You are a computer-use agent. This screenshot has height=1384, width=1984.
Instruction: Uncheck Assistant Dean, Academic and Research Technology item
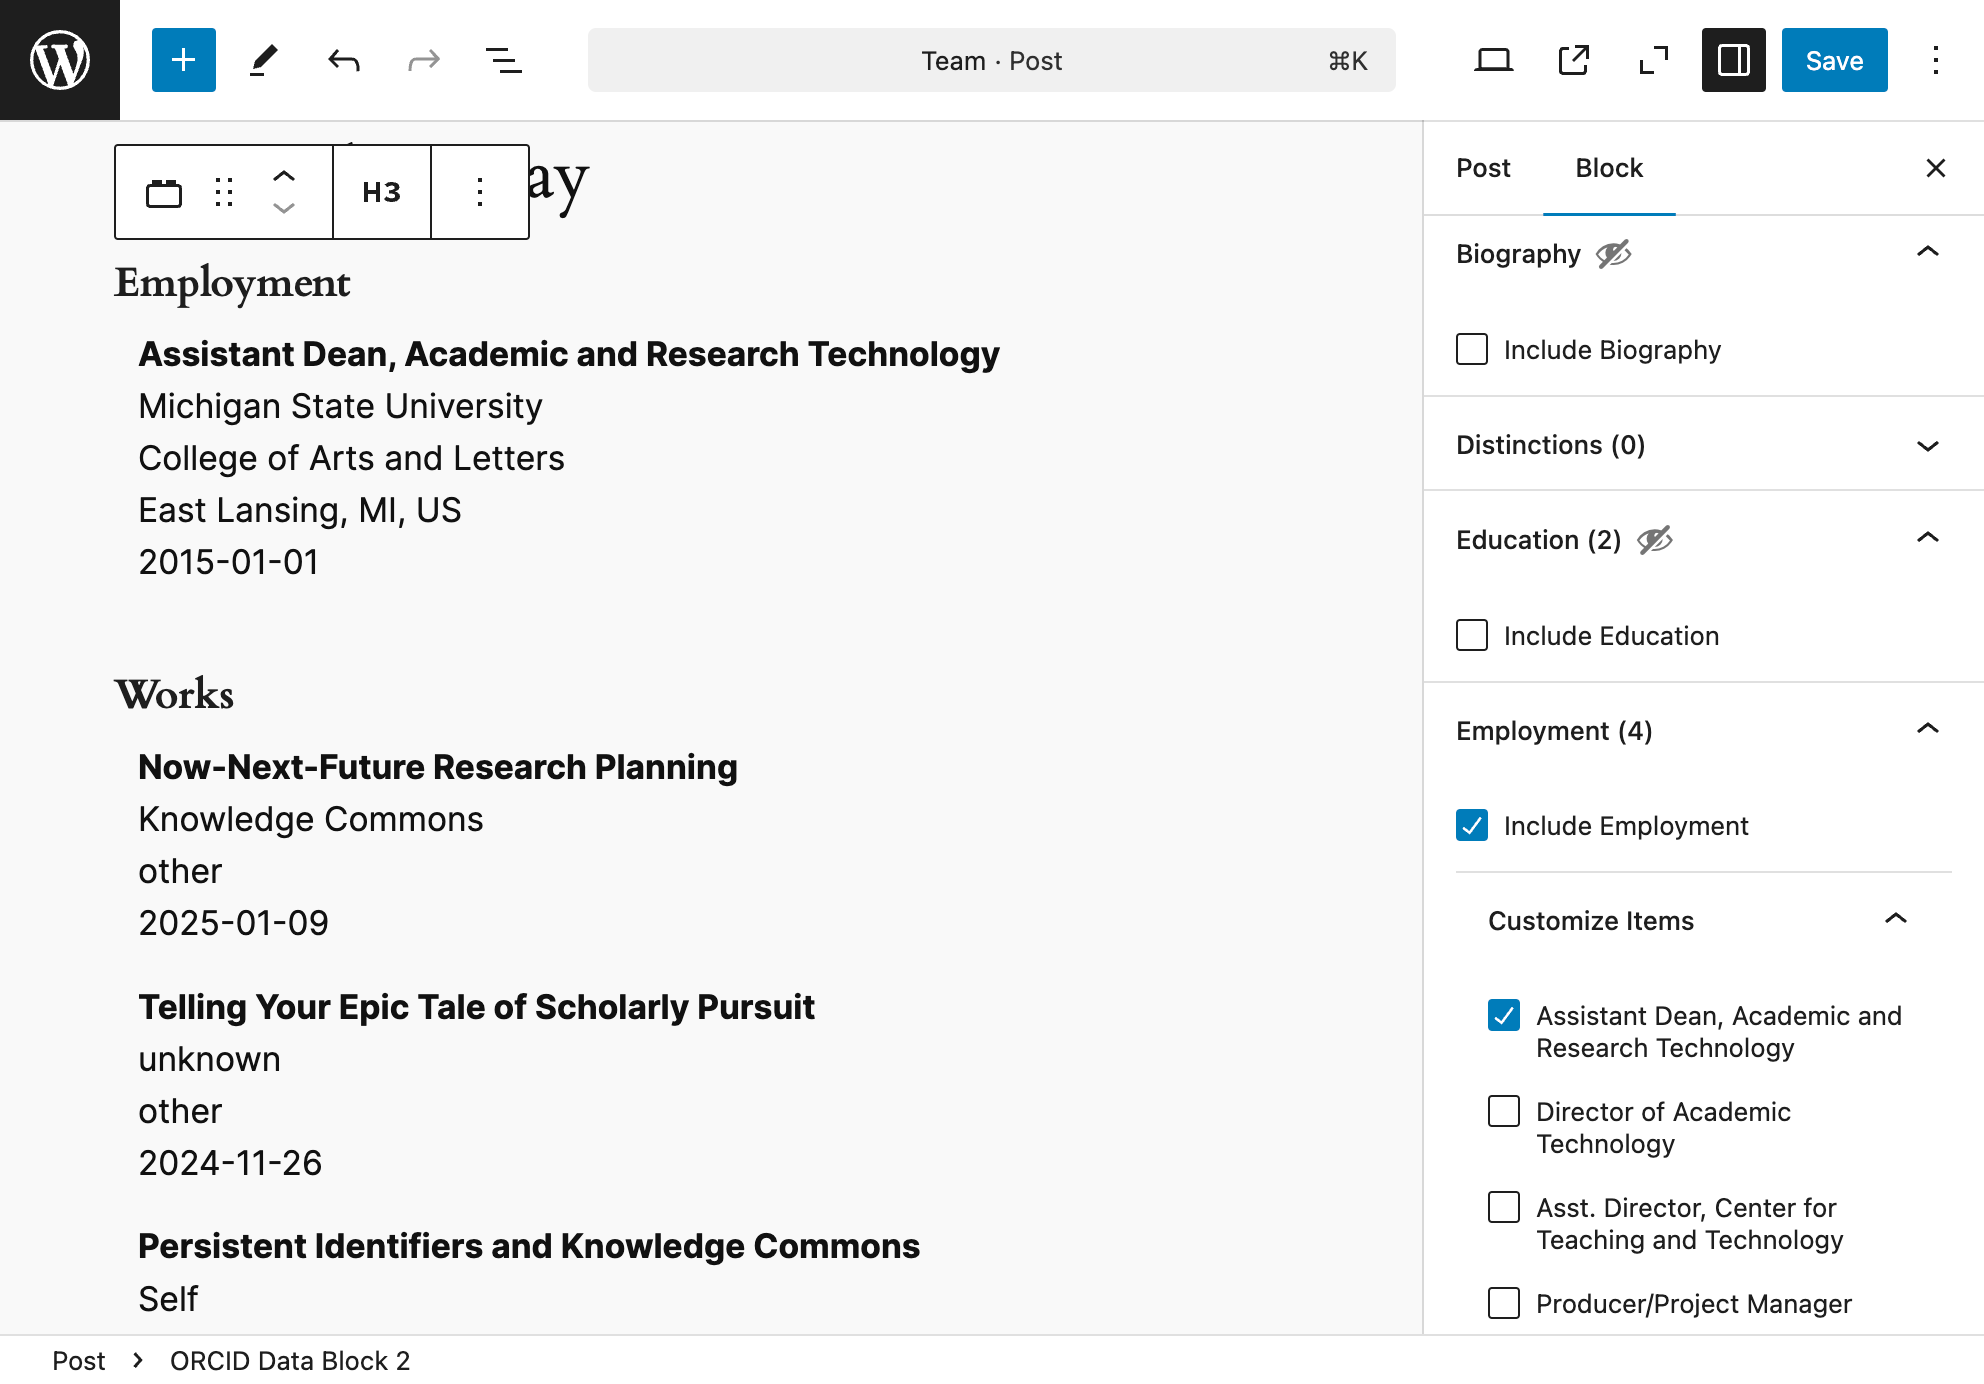point(1504,1016)
